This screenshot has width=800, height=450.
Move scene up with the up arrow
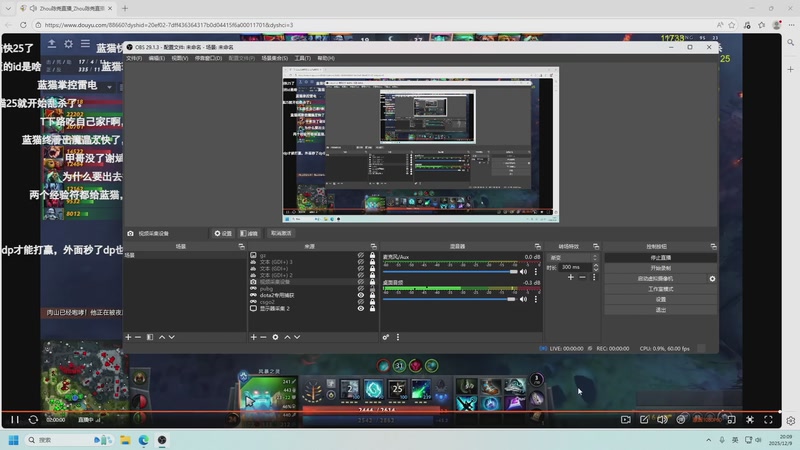pos(162,337)
